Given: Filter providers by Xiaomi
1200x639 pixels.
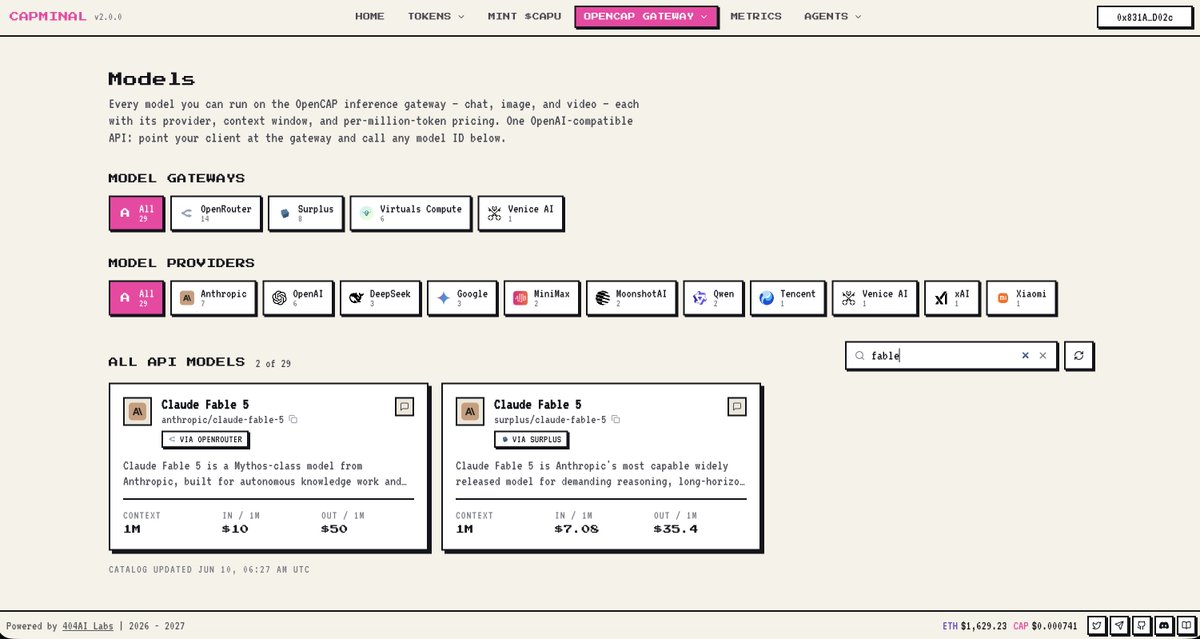Looking at the screenshot, I should [1021, 298].
